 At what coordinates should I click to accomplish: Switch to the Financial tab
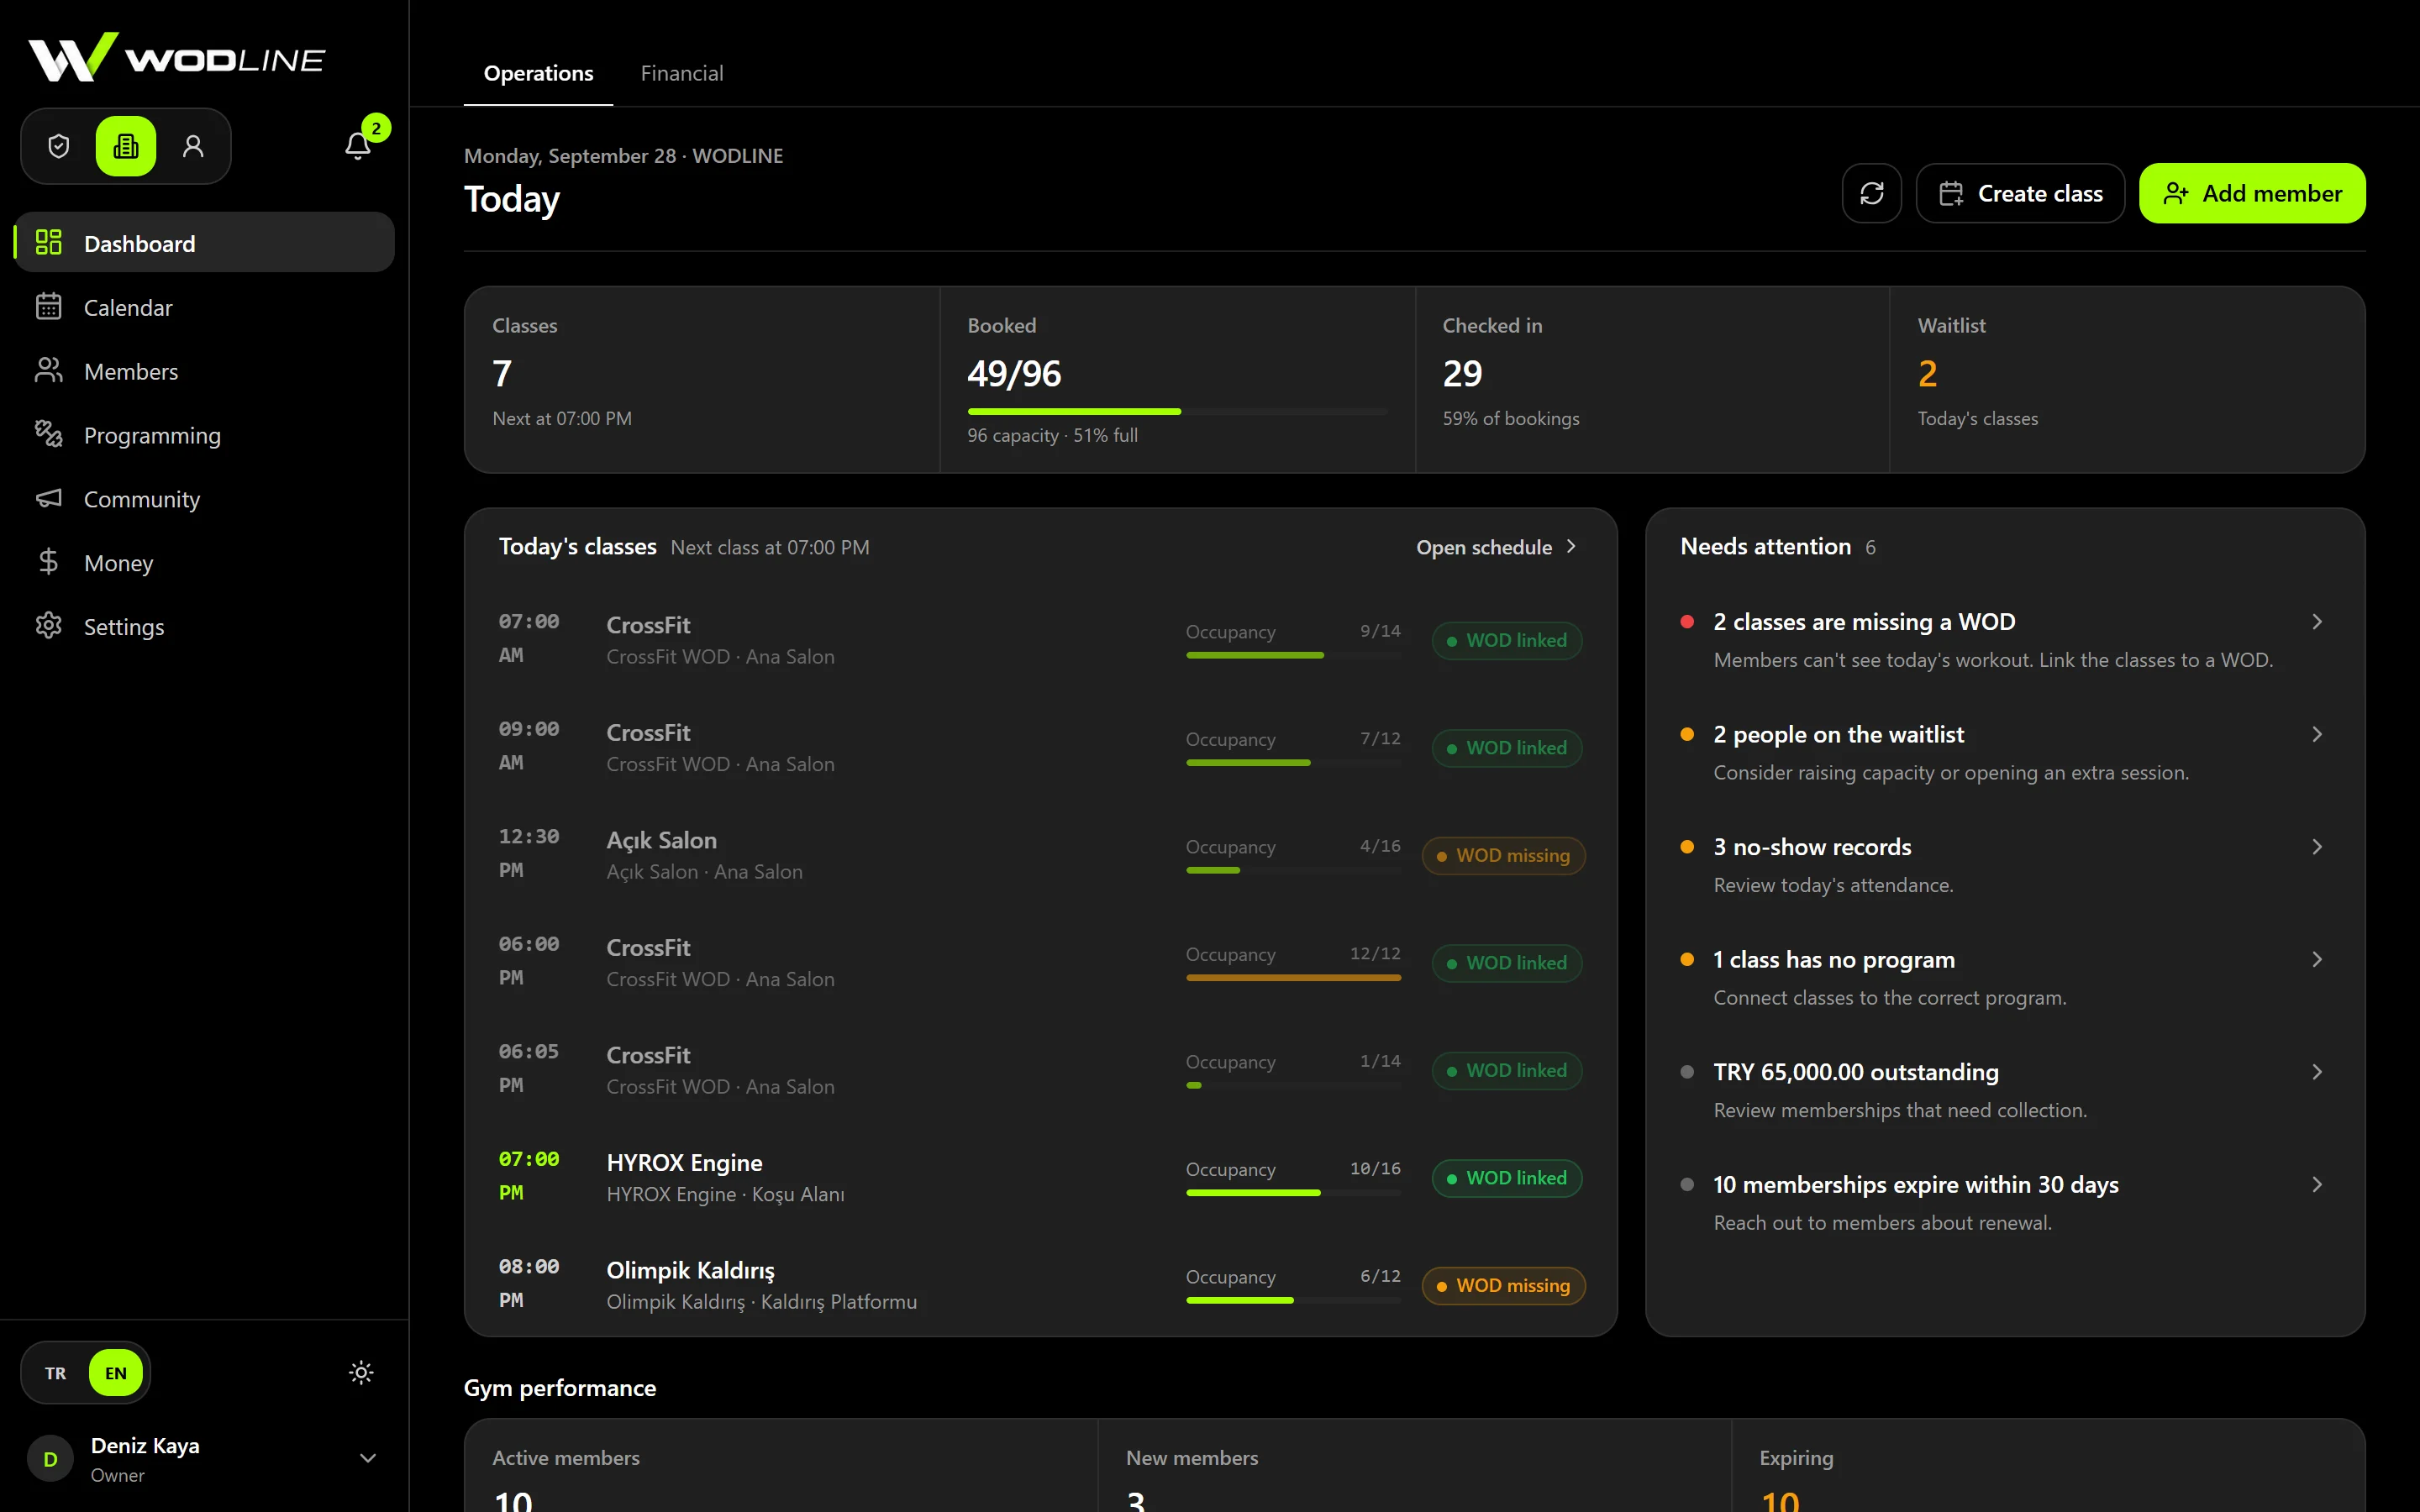tap(681, 73)
